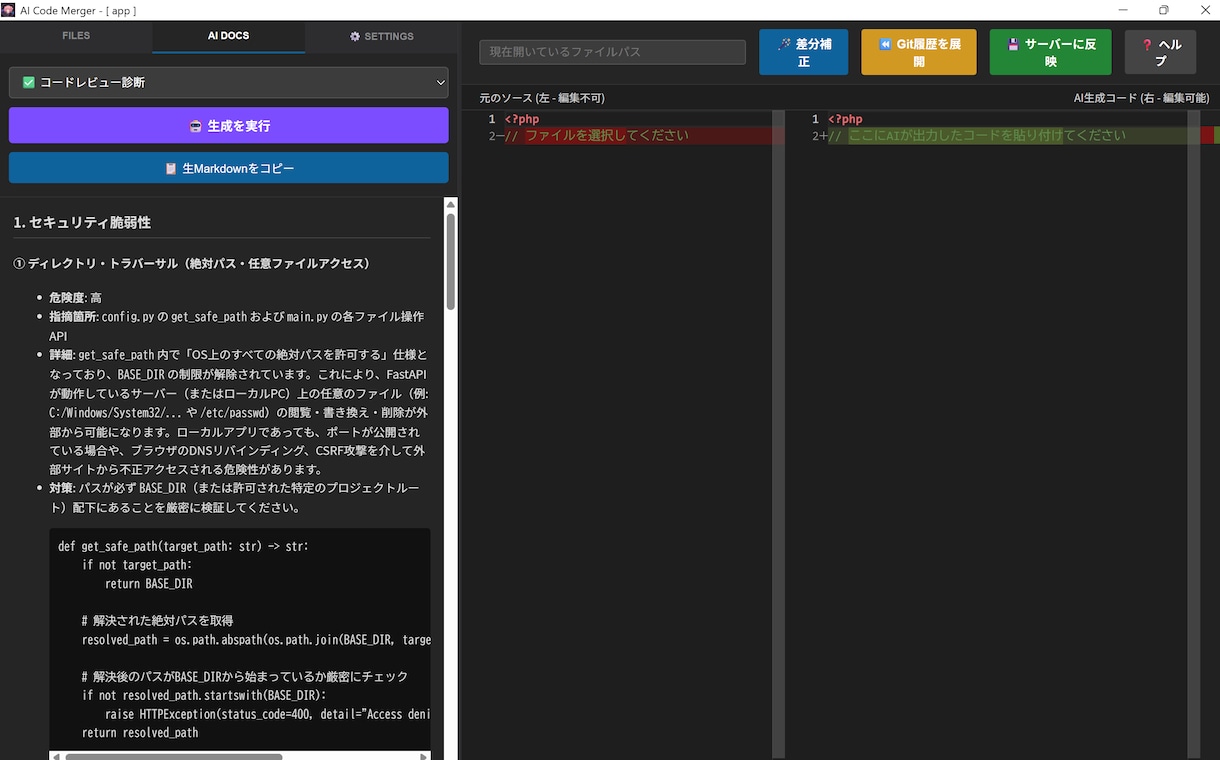The image size is (1220, 760).
Task: Click the AI生成コード (右 - 編集可能) label
Action: (x=1141, y=98)
